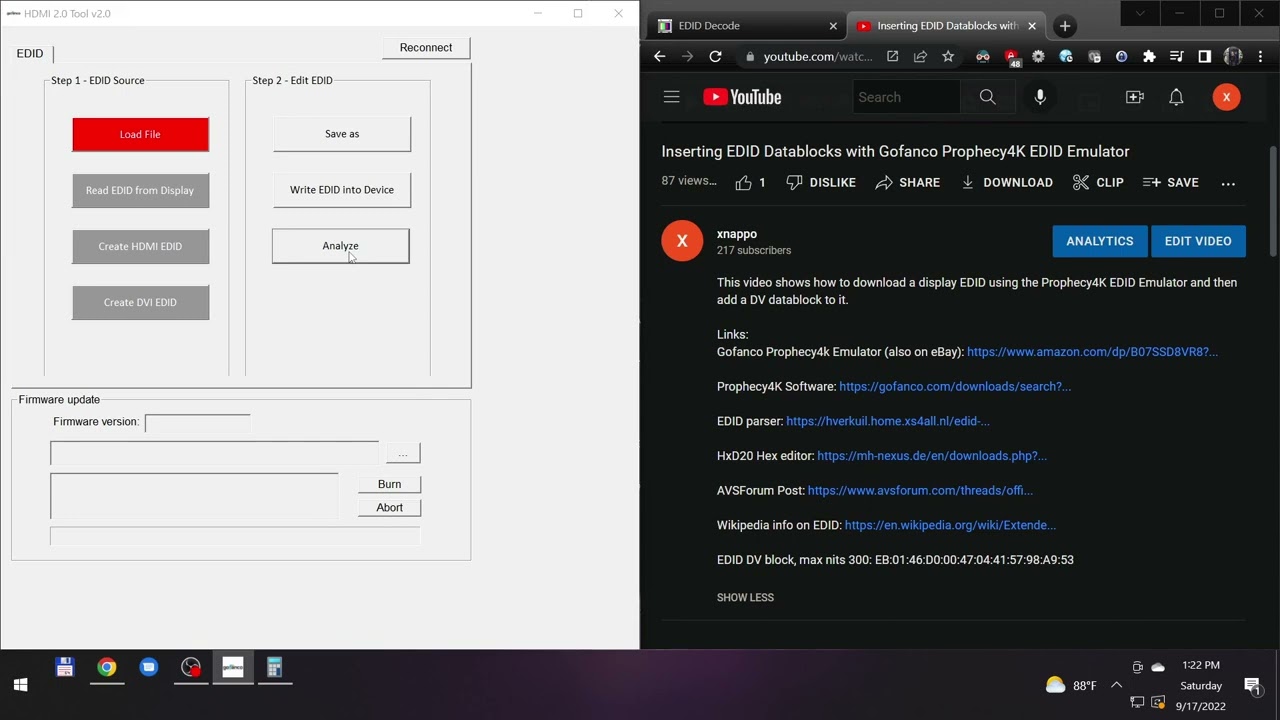This screenshot has width=1280, height=720.
Task: Click the YouTube search field
Action: [x=906, y=97]
